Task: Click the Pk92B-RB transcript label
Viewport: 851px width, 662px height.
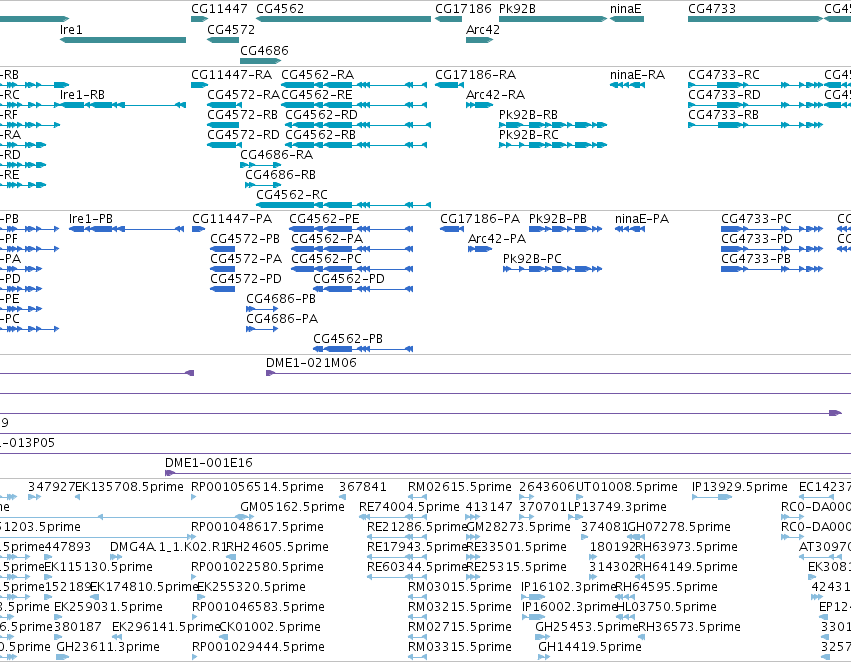Action: click(529, 114)
